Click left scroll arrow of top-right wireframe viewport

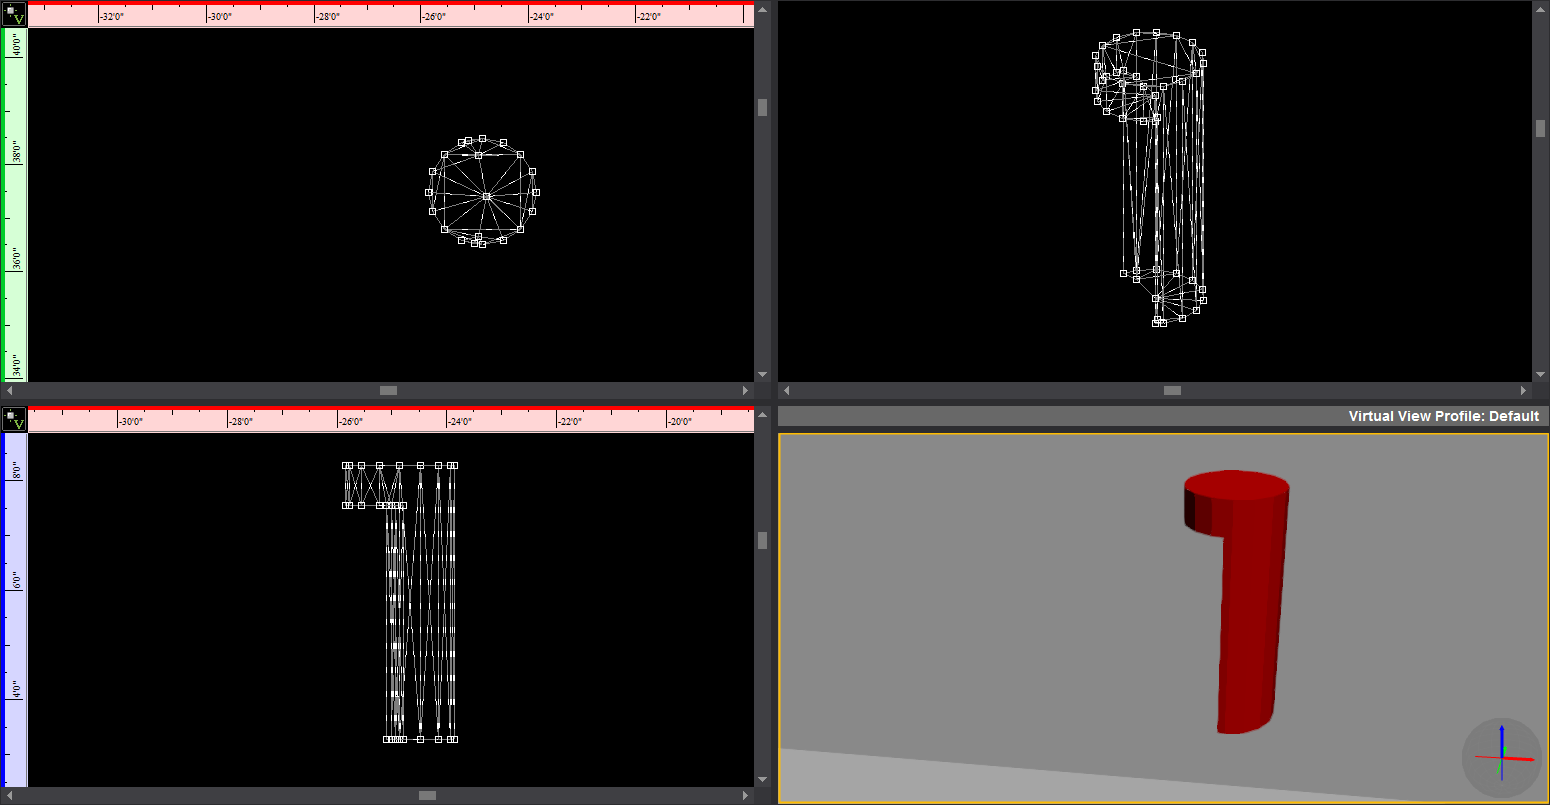point(786,391)
